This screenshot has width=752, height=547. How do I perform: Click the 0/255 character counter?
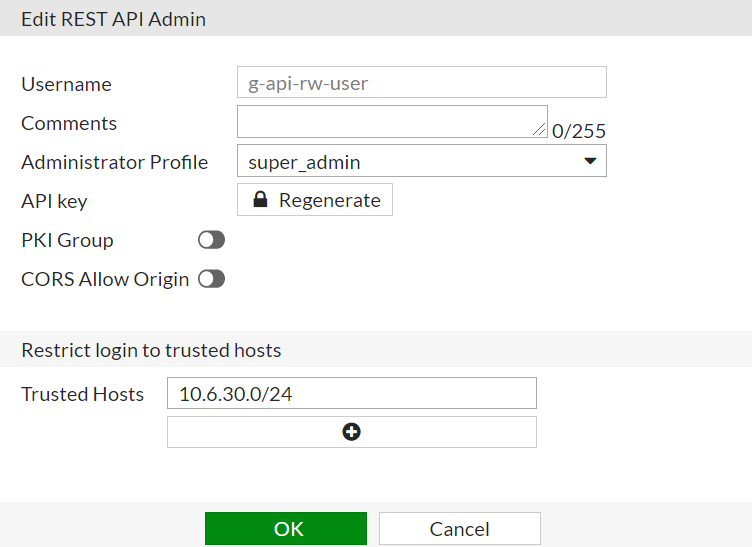tap(579, 131)
